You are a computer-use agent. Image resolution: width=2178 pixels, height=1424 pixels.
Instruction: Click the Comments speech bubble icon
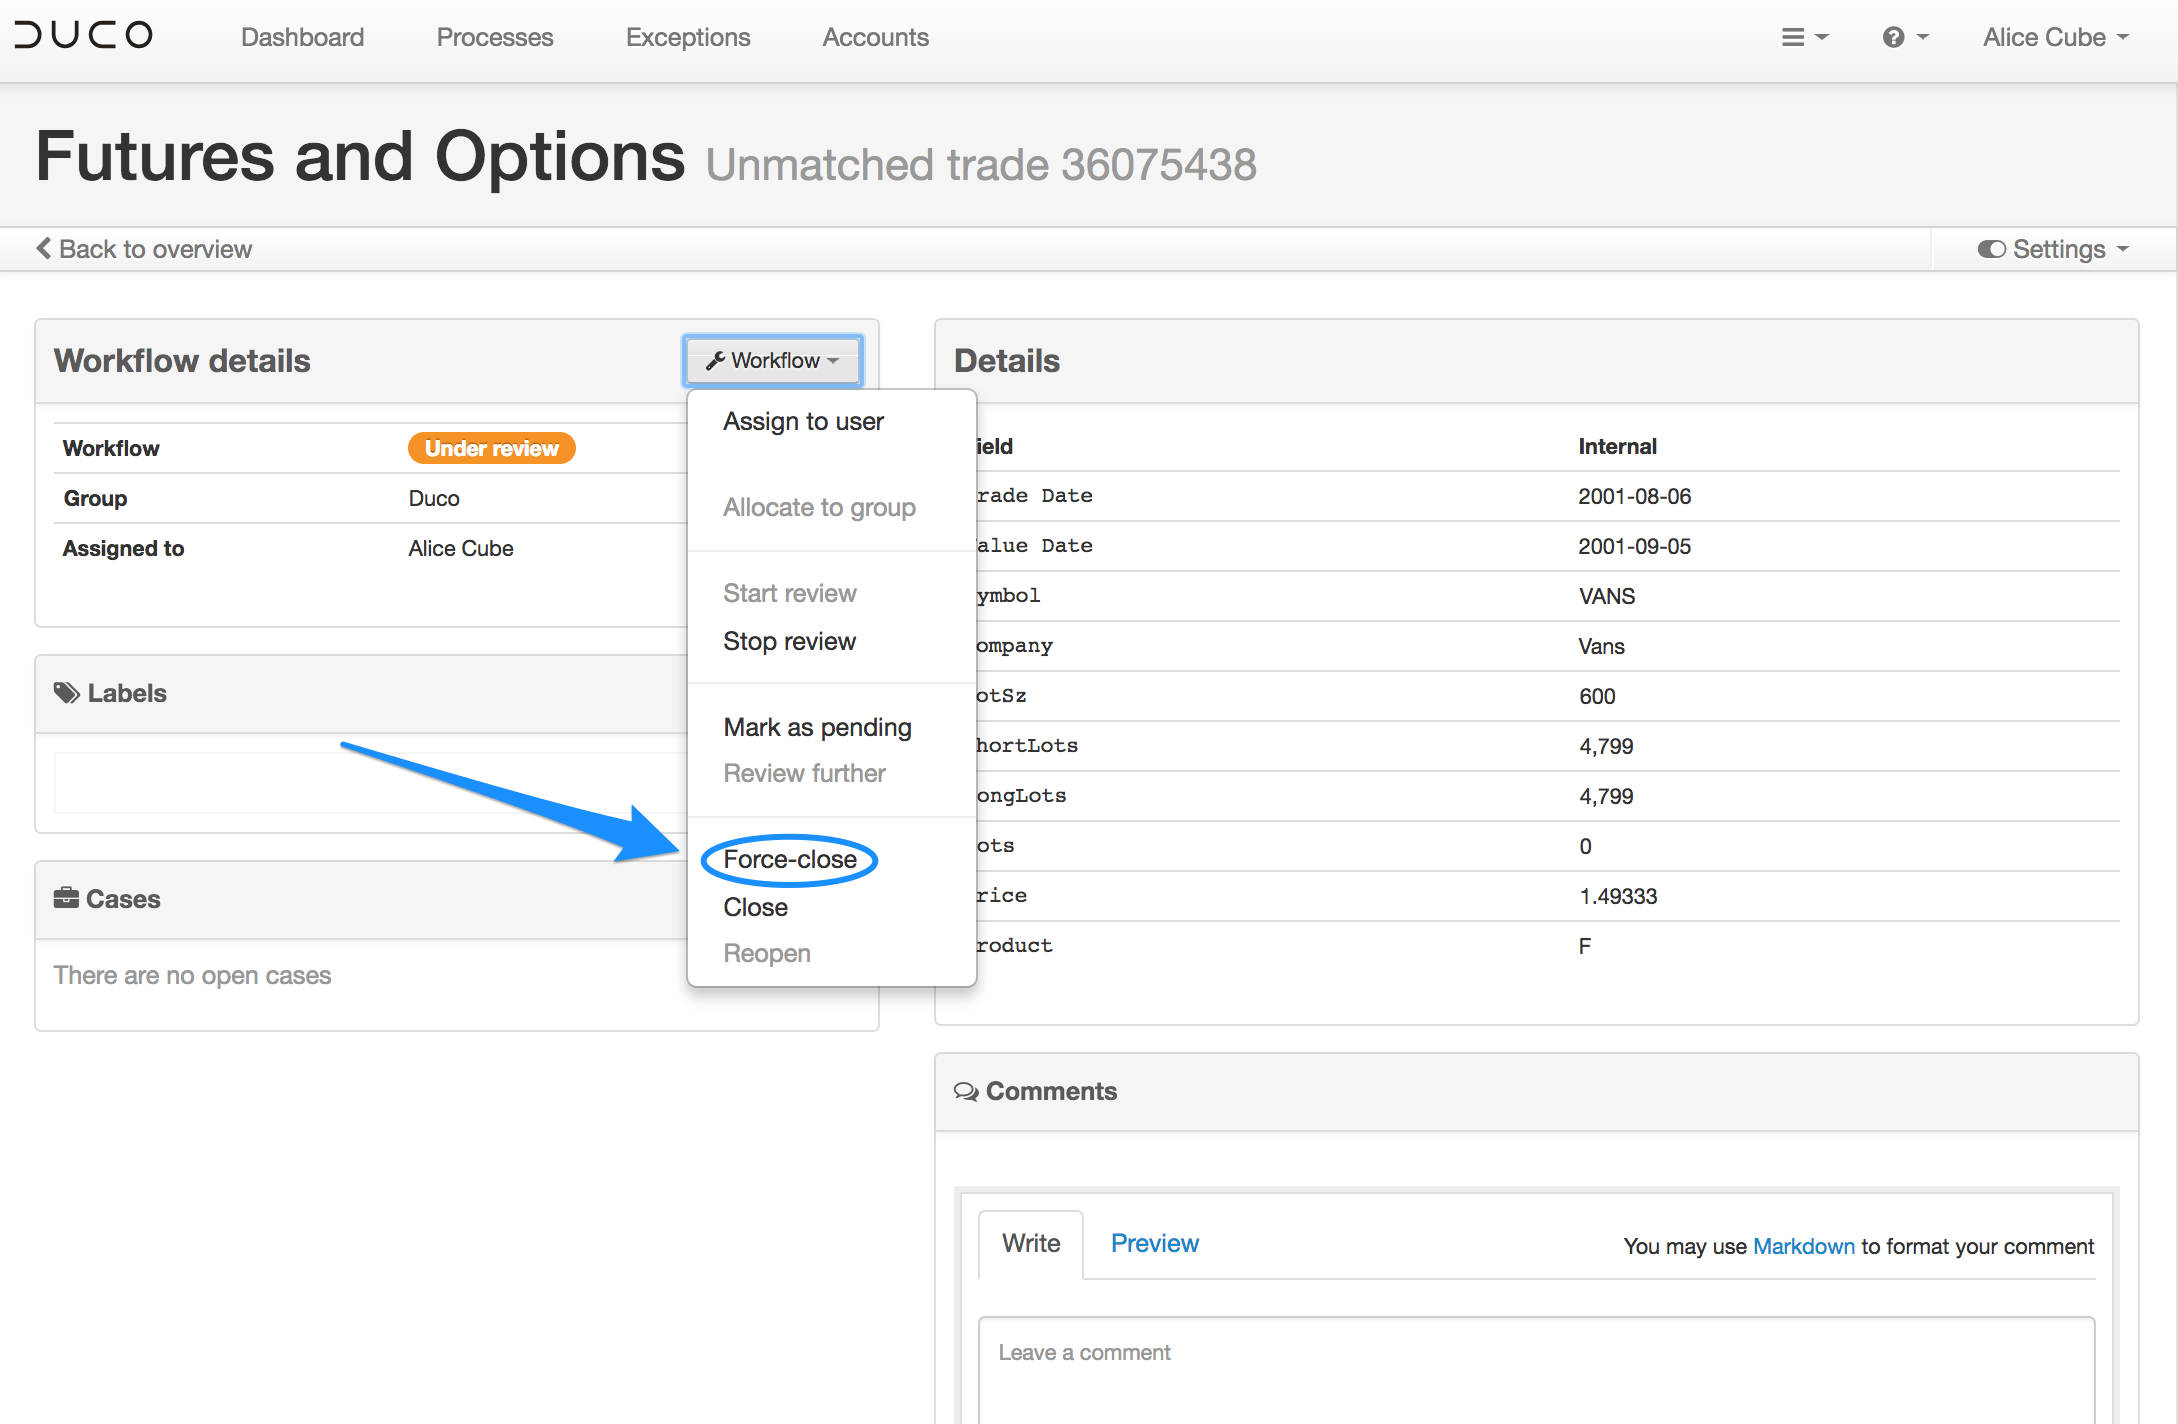966,1091
